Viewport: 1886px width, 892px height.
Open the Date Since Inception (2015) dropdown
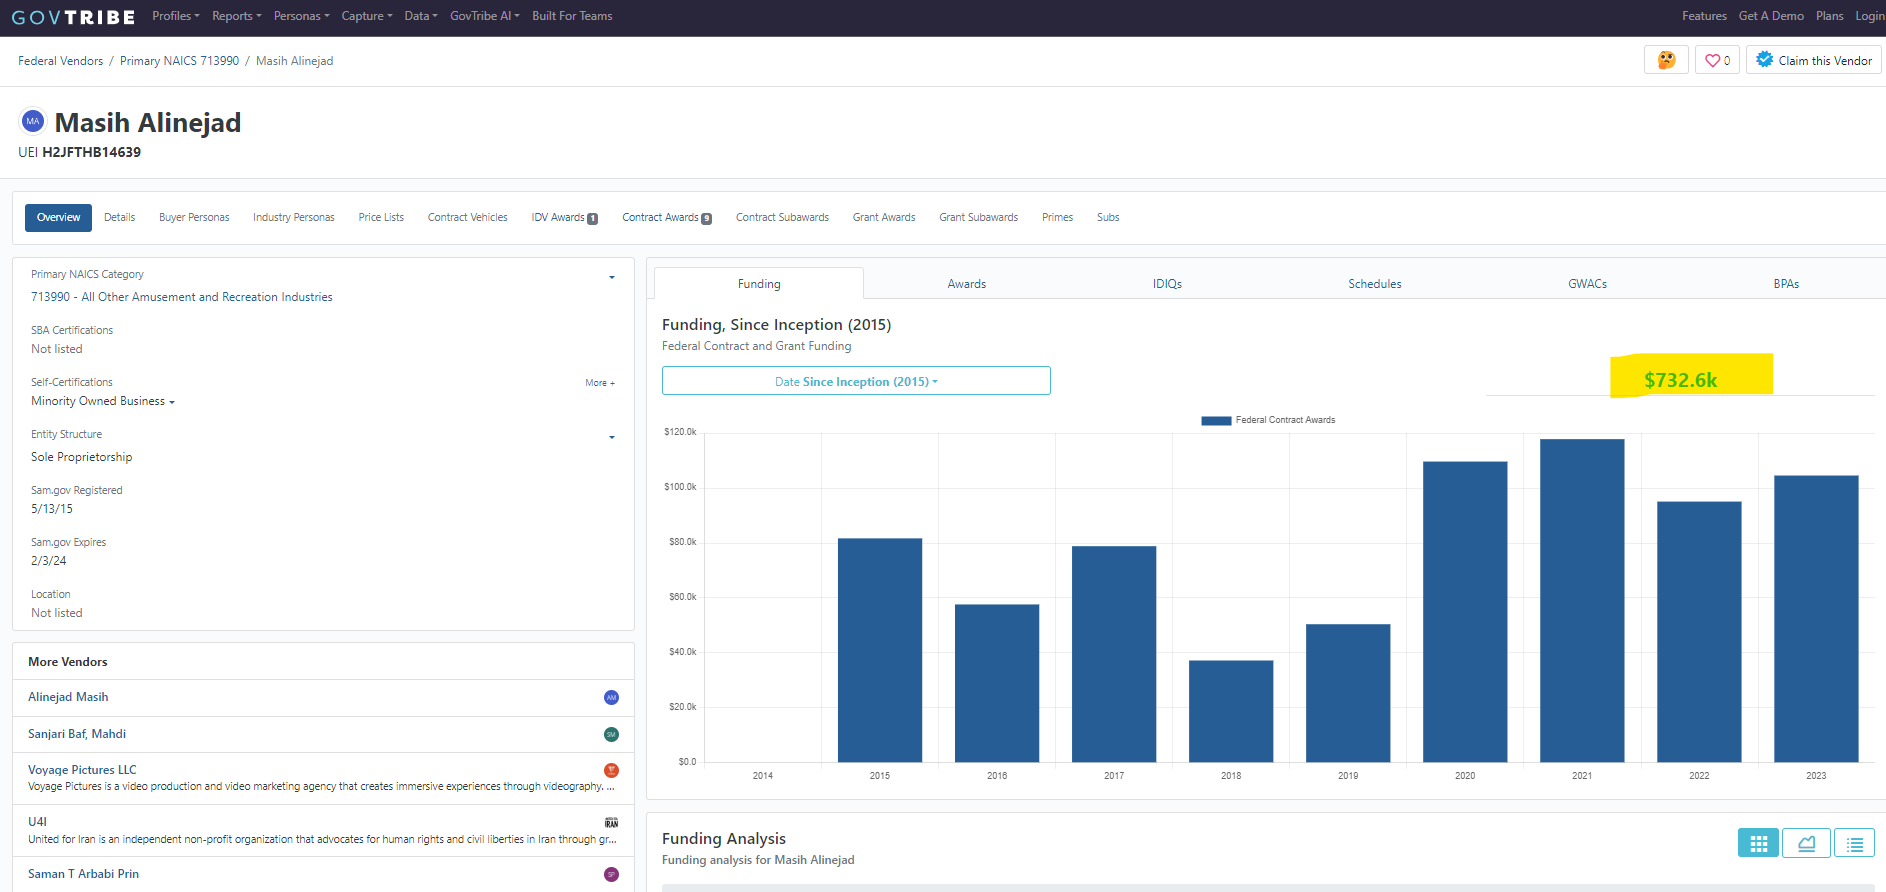click(856, 381)
